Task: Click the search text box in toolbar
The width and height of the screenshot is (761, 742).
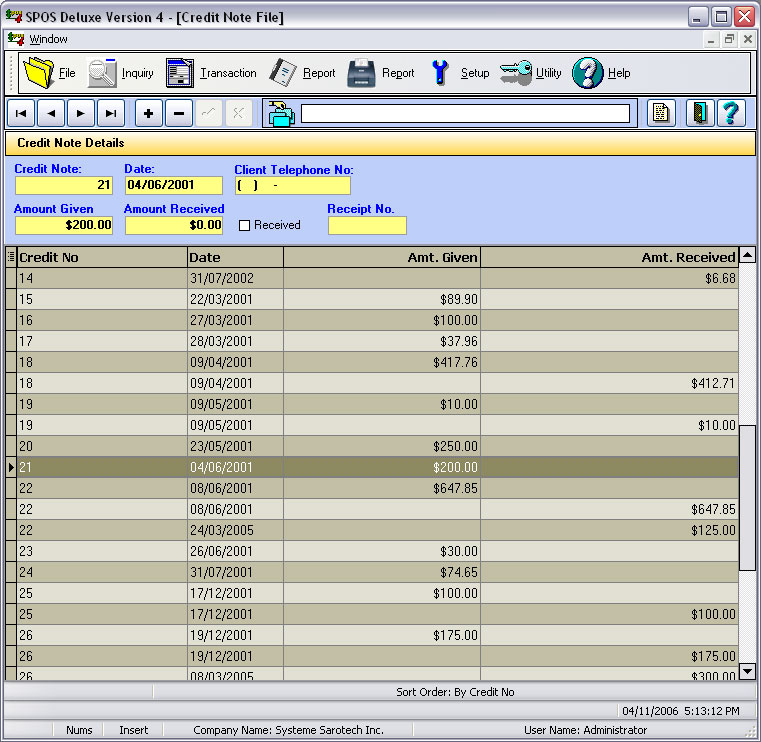Action: (465, 114)
